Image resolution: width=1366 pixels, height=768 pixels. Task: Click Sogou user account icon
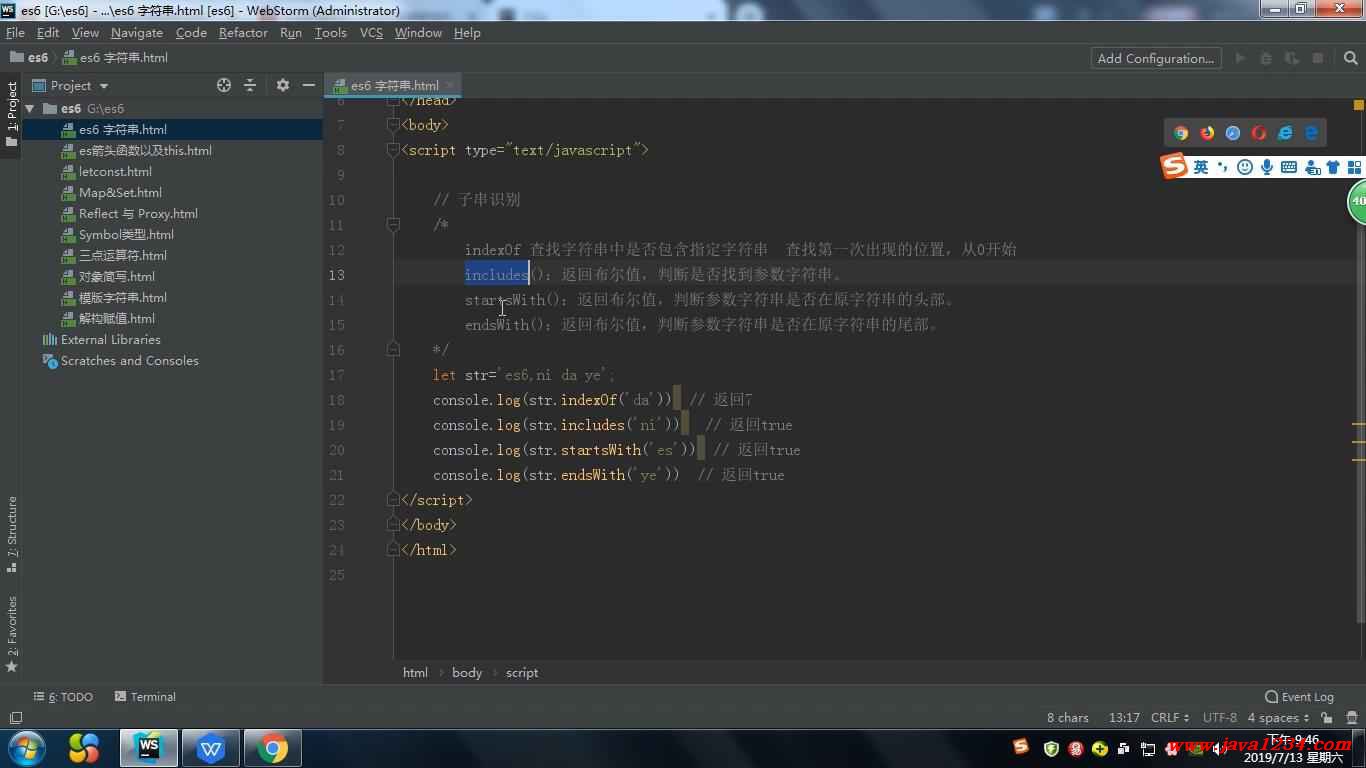tap(1312, 167)
